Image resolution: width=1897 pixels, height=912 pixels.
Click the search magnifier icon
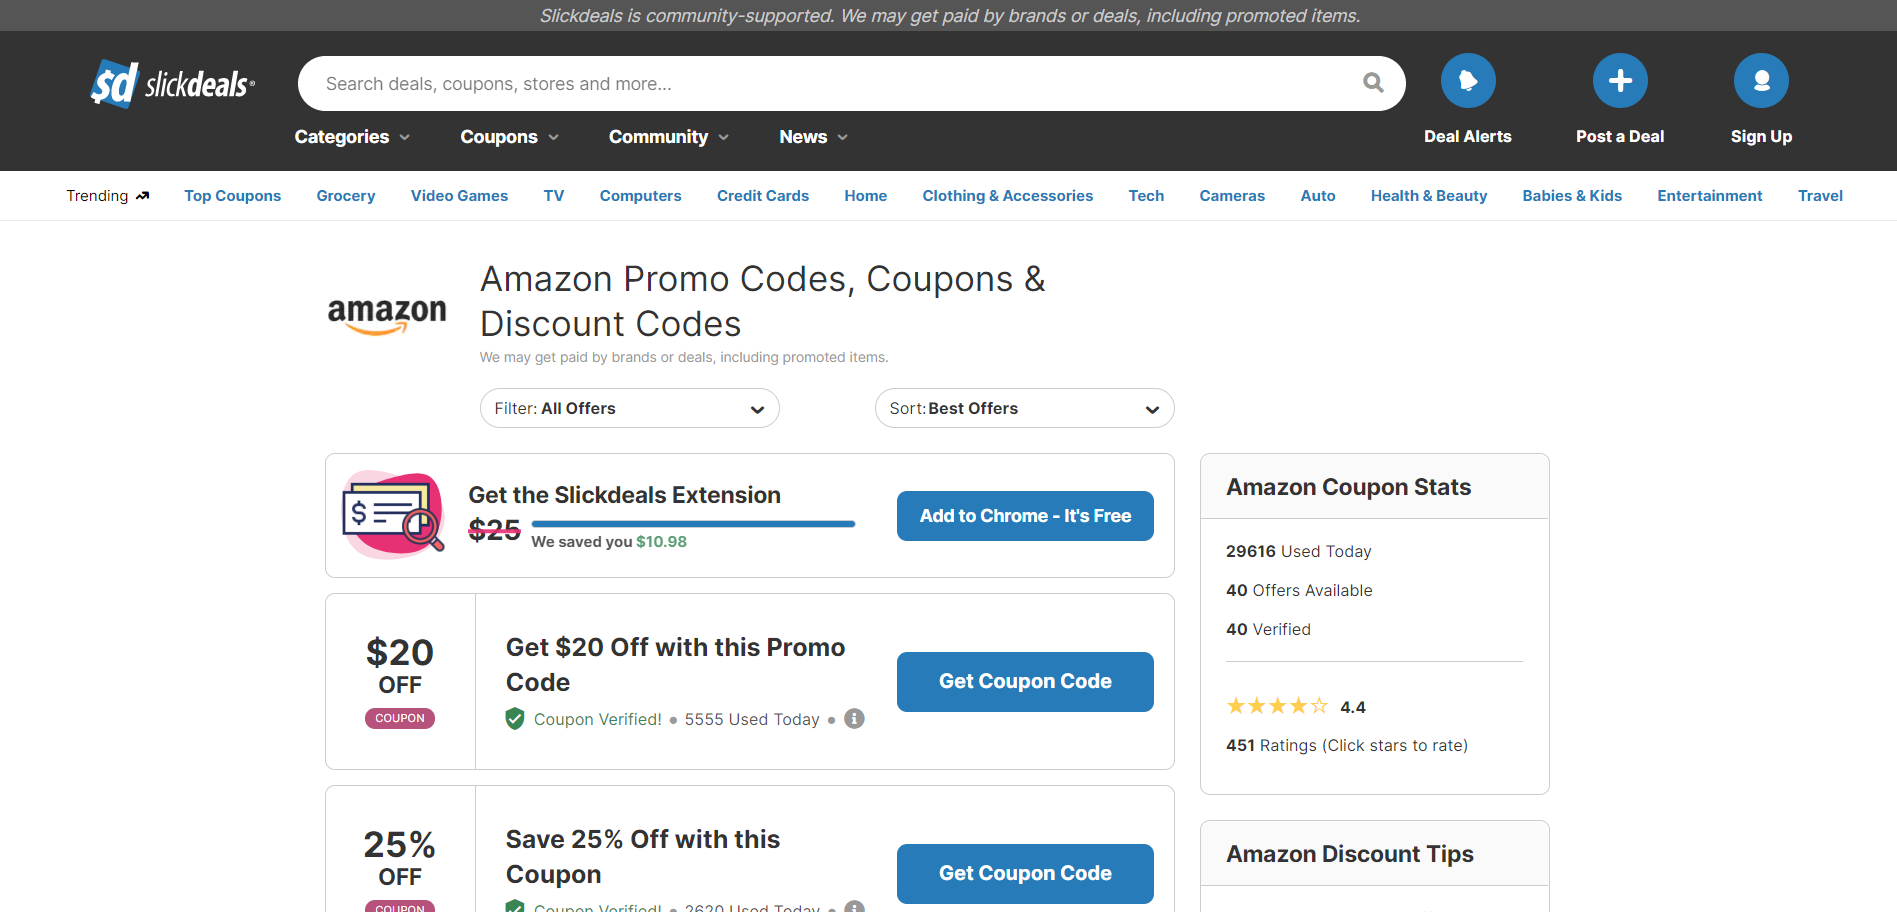point(1373,83)
